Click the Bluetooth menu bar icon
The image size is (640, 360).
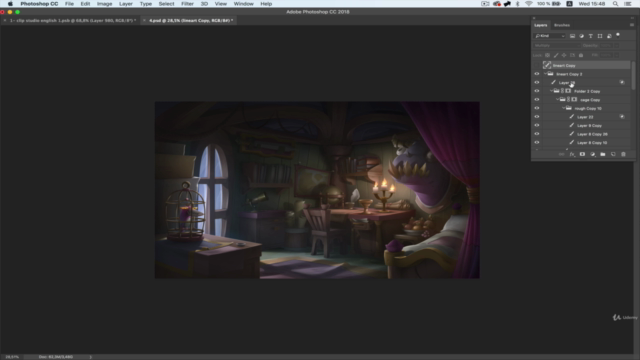click(518, 4)
